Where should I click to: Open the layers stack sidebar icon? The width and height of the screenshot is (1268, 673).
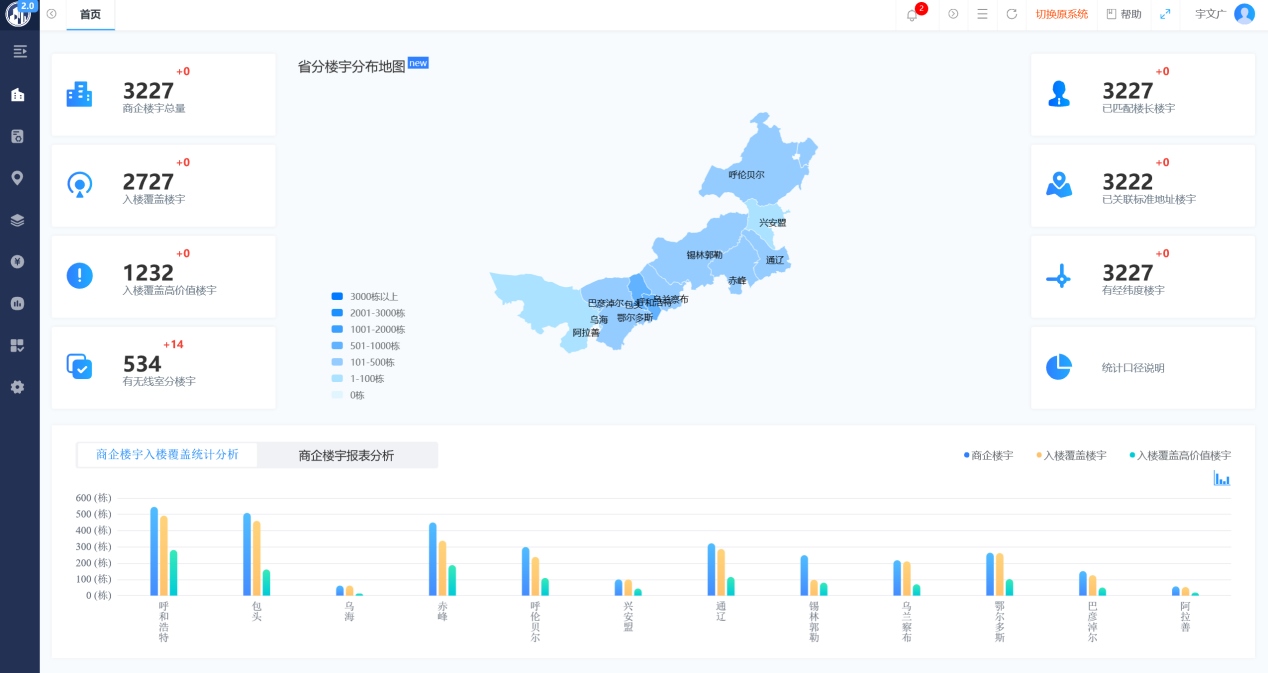click(x=17, y=220)
